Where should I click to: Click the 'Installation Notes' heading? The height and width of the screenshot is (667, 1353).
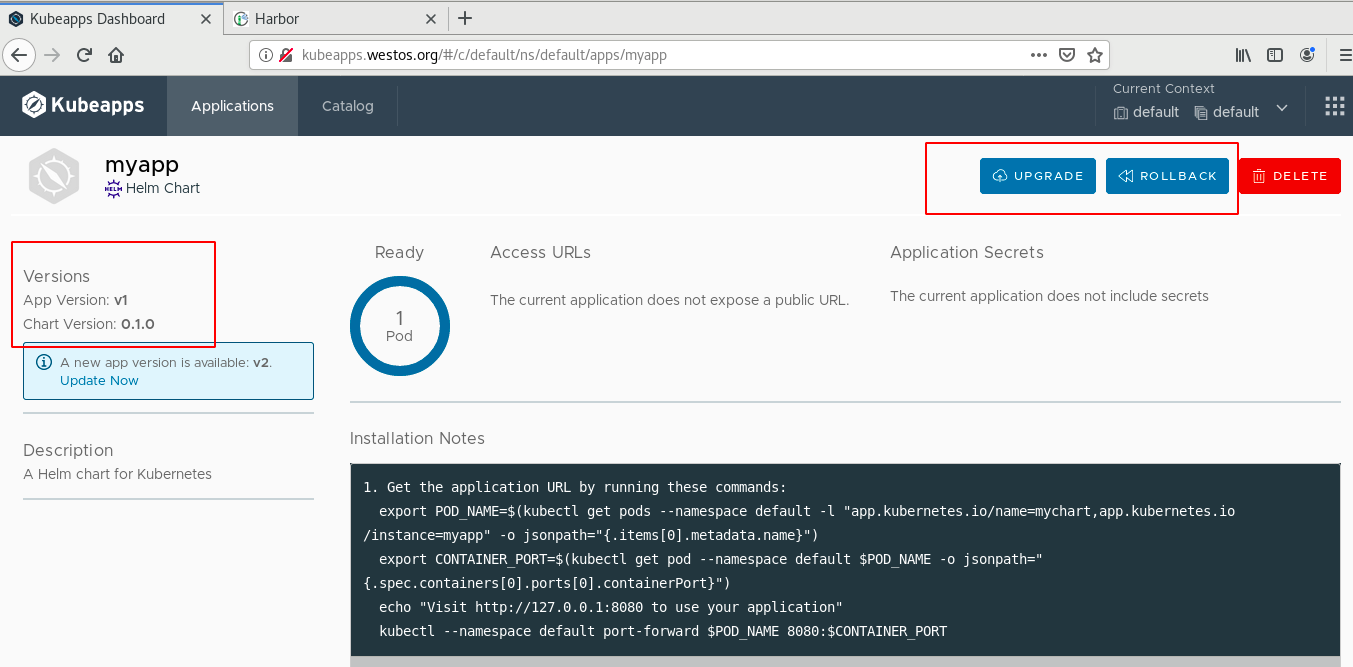tap(417, 438)
